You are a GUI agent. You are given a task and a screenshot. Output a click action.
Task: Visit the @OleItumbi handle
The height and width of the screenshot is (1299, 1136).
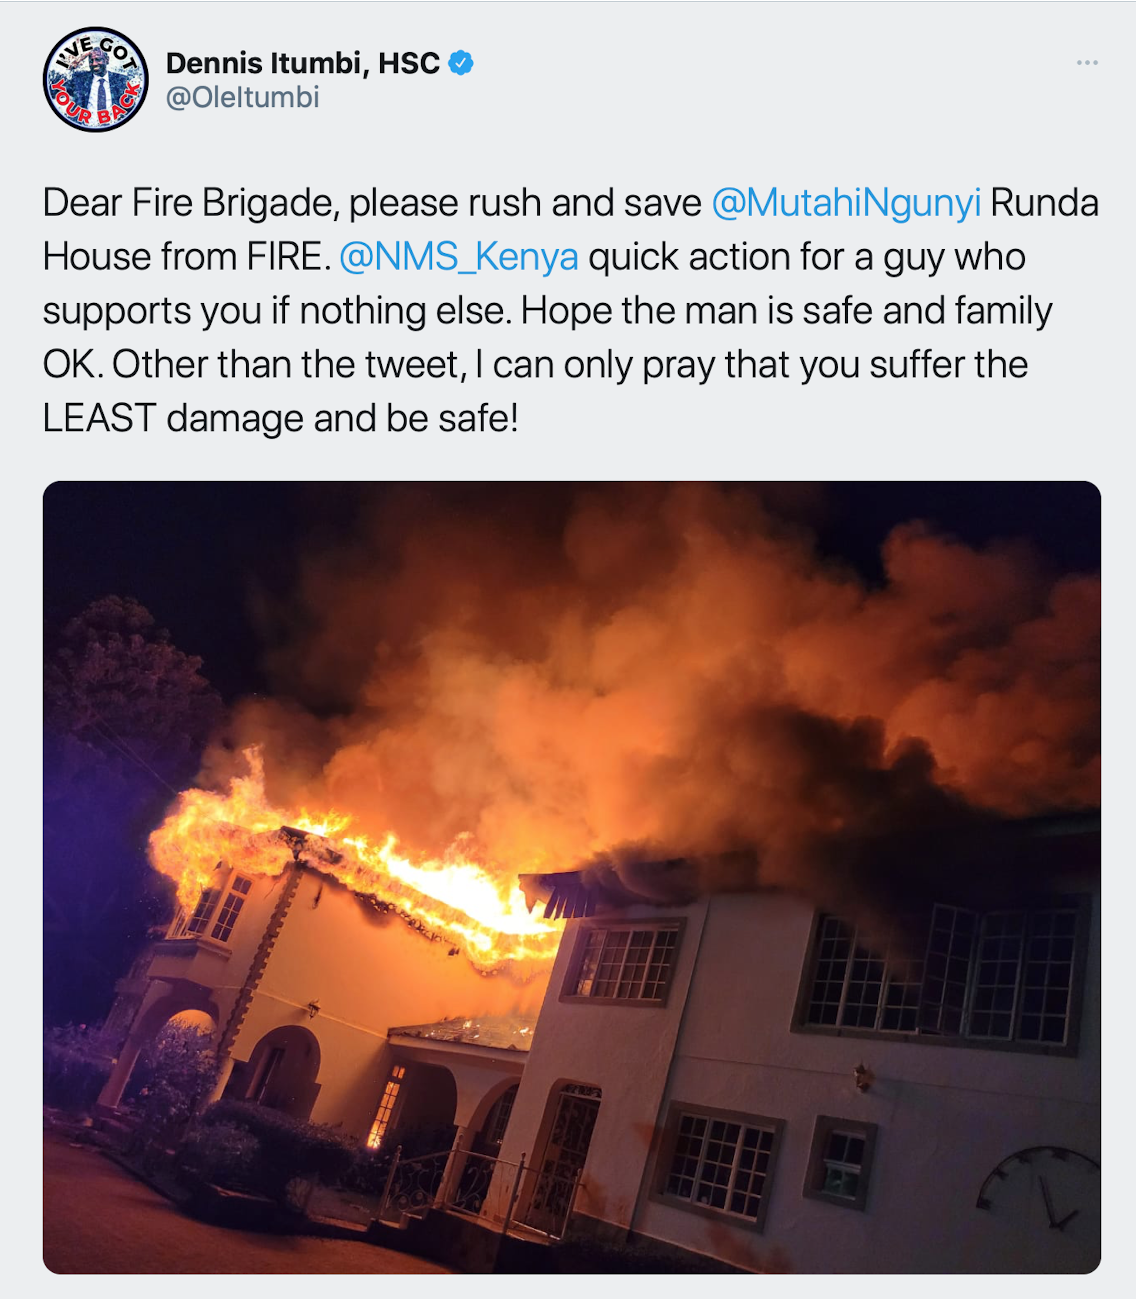tap(243, 97)
